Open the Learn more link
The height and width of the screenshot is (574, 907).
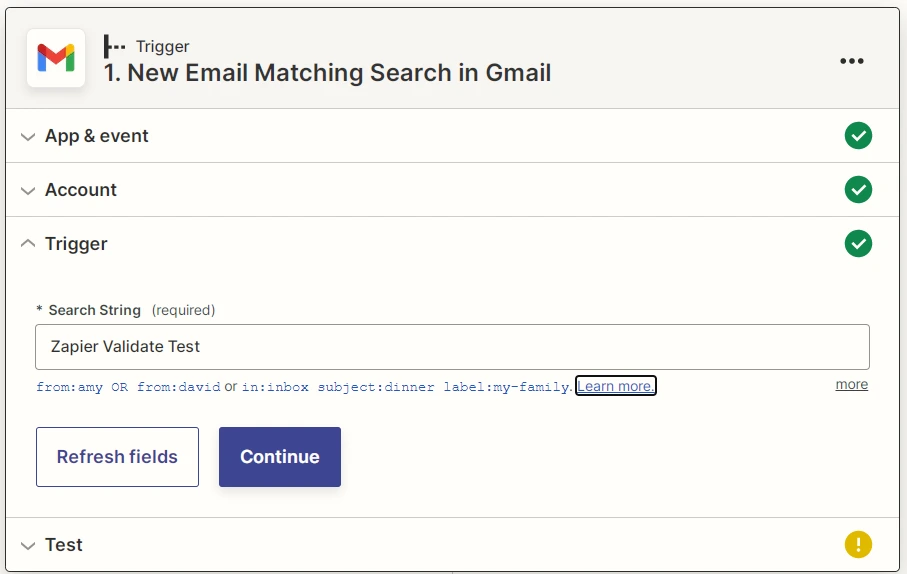(x=616, y=386)
